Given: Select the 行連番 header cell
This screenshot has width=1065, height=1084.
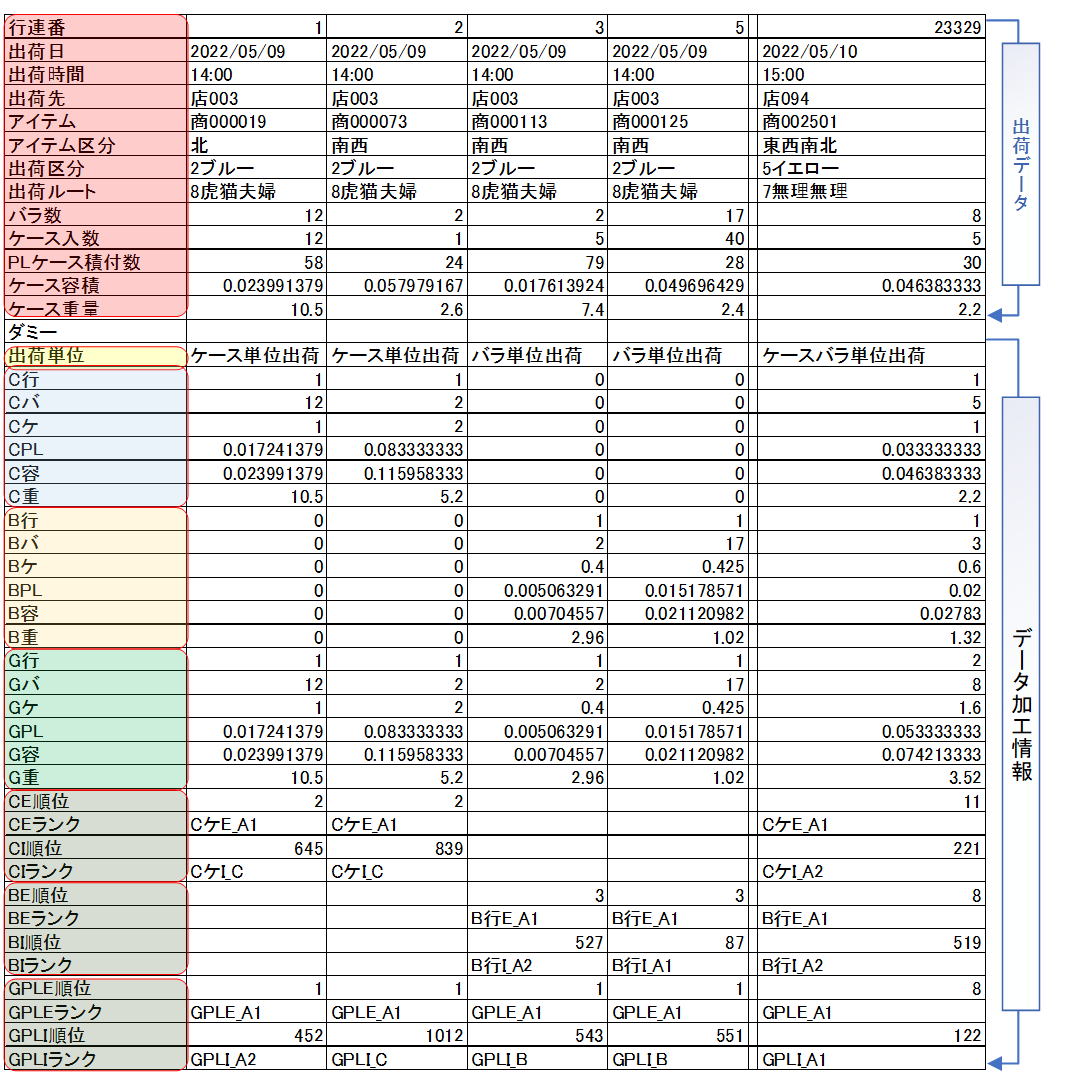Looking at the screenshot, I should [95, 28].
